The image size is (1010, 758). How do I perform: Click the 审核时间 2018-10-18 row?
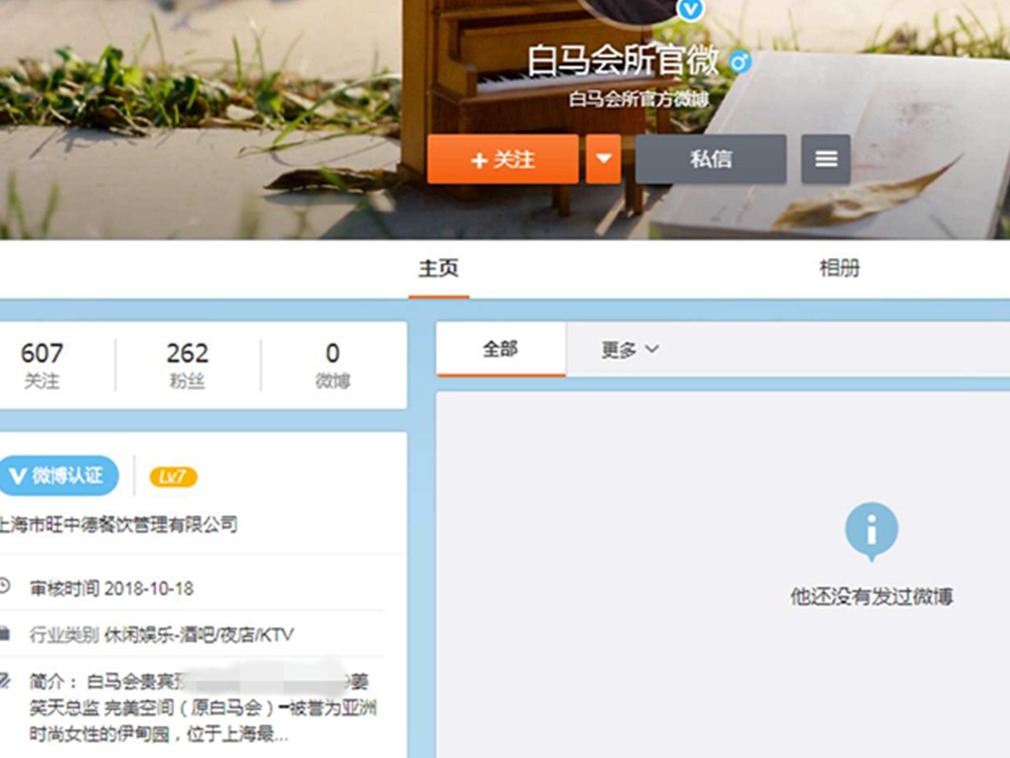point(111,588)
